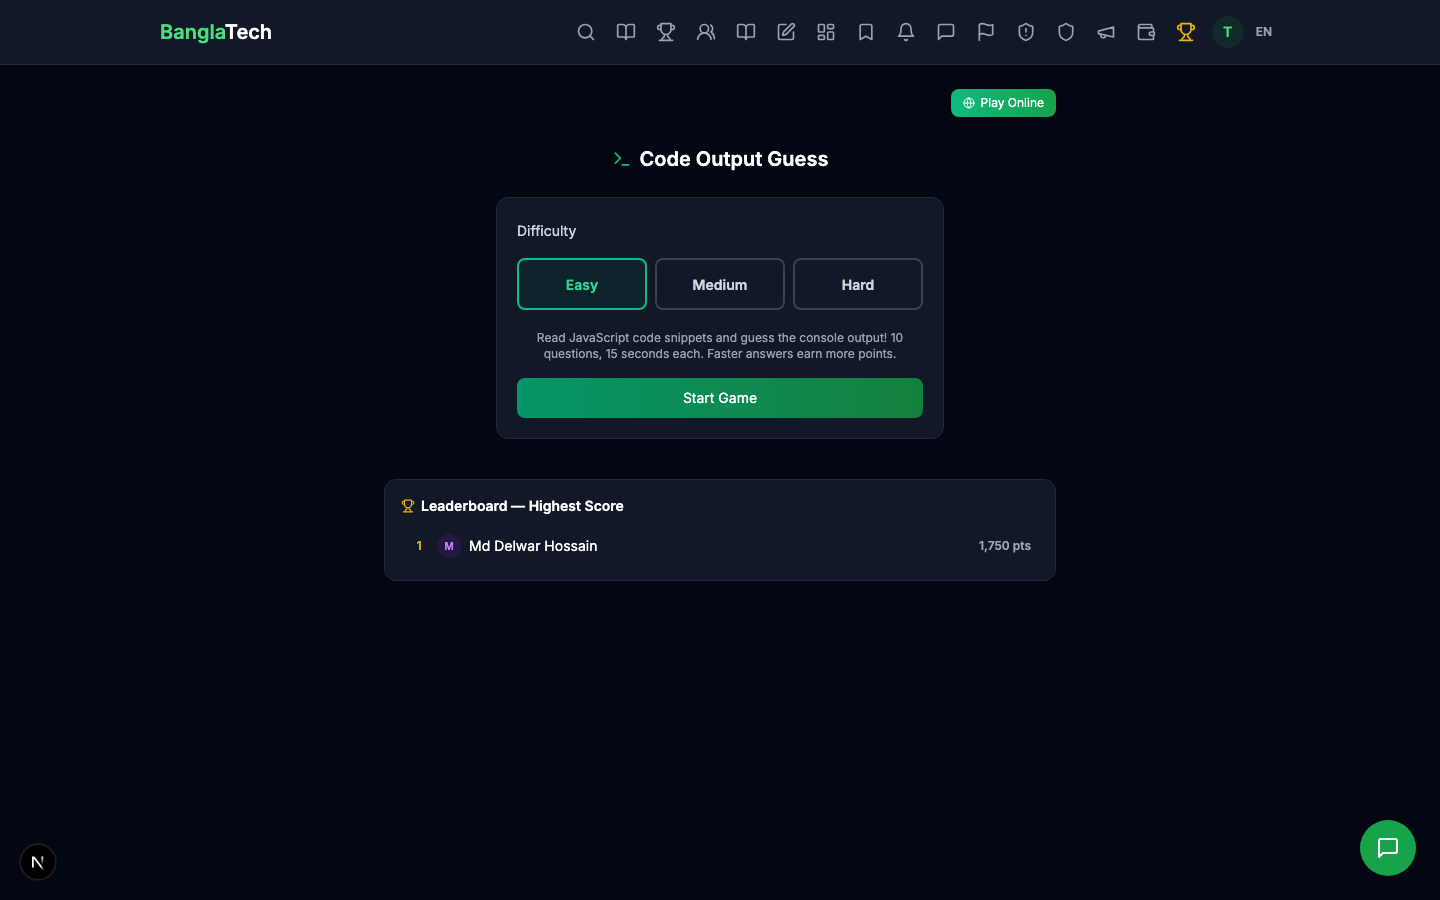Image resolution: width=1440 pixels, height=900 pixels.
Task: Click the notifications bell icon
Action: click(x=906, y=32)
